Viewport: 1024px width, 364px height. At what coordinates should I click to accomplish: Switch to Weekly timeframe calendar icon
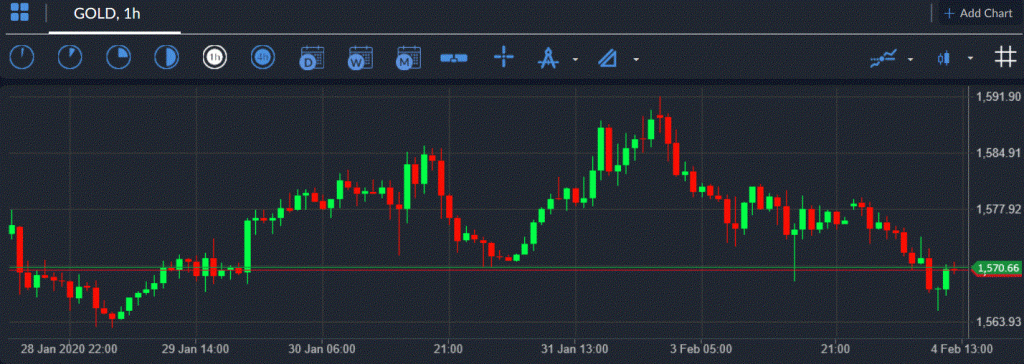click(x=359, y=58)
